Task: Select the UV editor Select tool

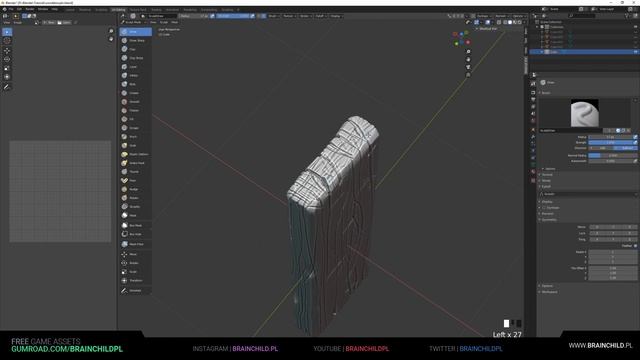Action: coord(7,32)
